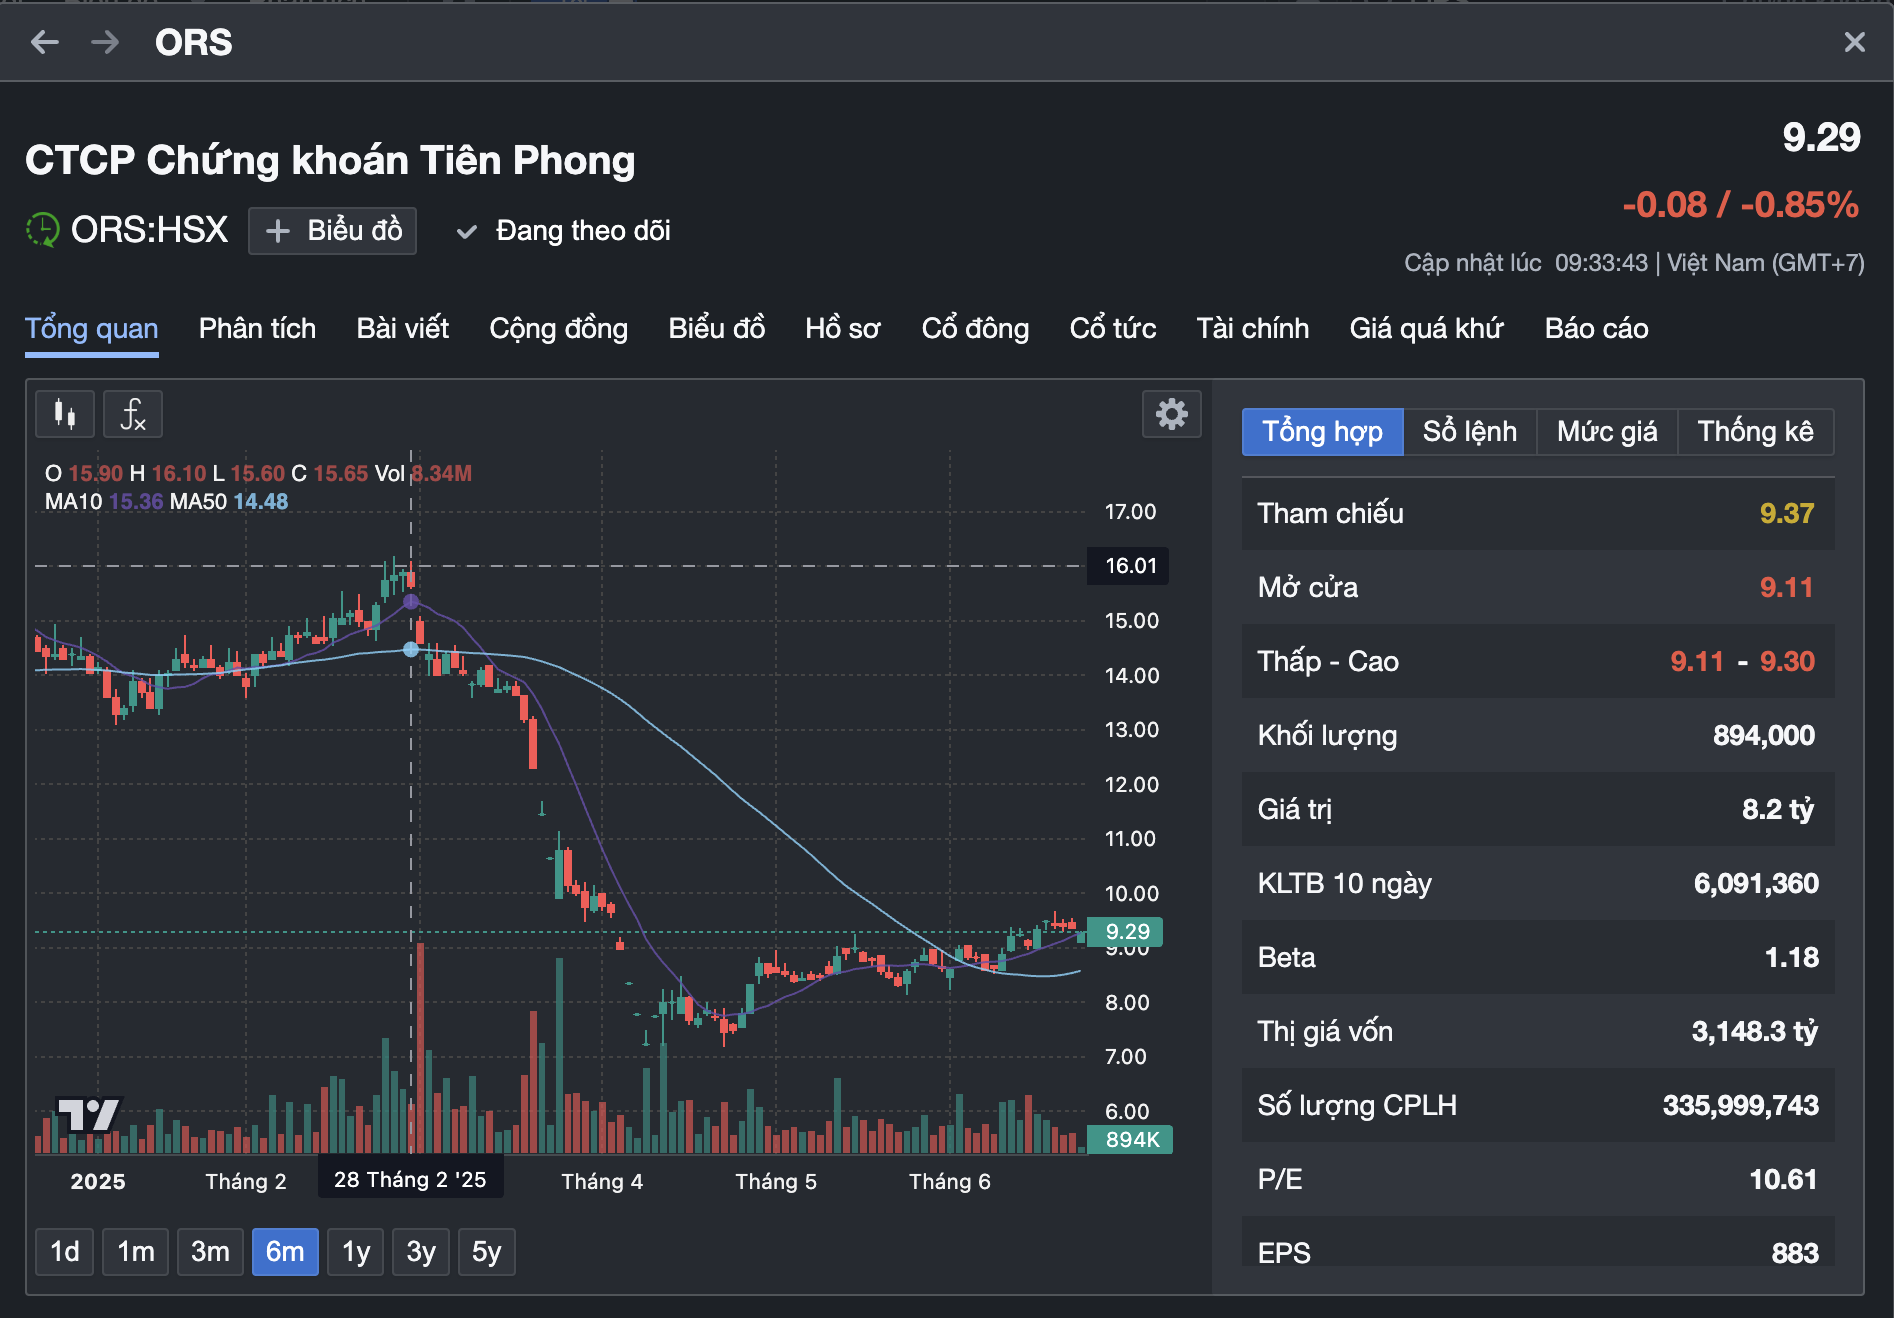Click the 28 Tháng 2 '25 date marker

tap(410, 1180)
